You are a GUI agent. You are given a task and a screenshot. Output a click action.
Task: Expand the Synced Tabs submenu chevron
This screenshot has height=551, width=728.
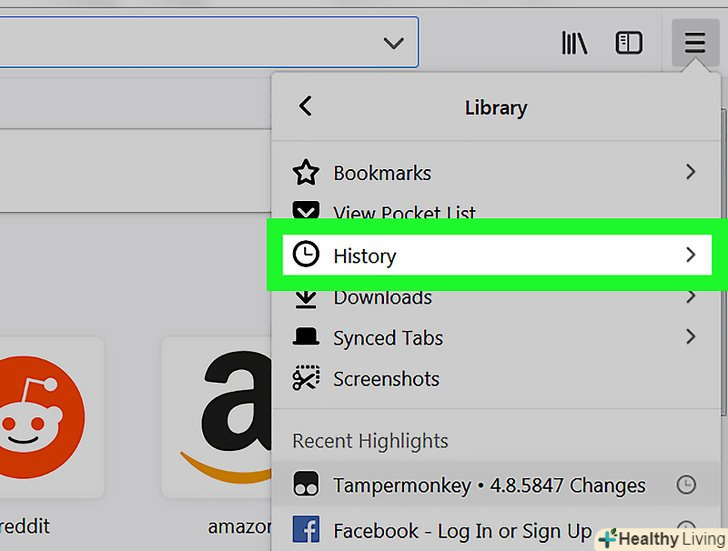coord(690,338)
